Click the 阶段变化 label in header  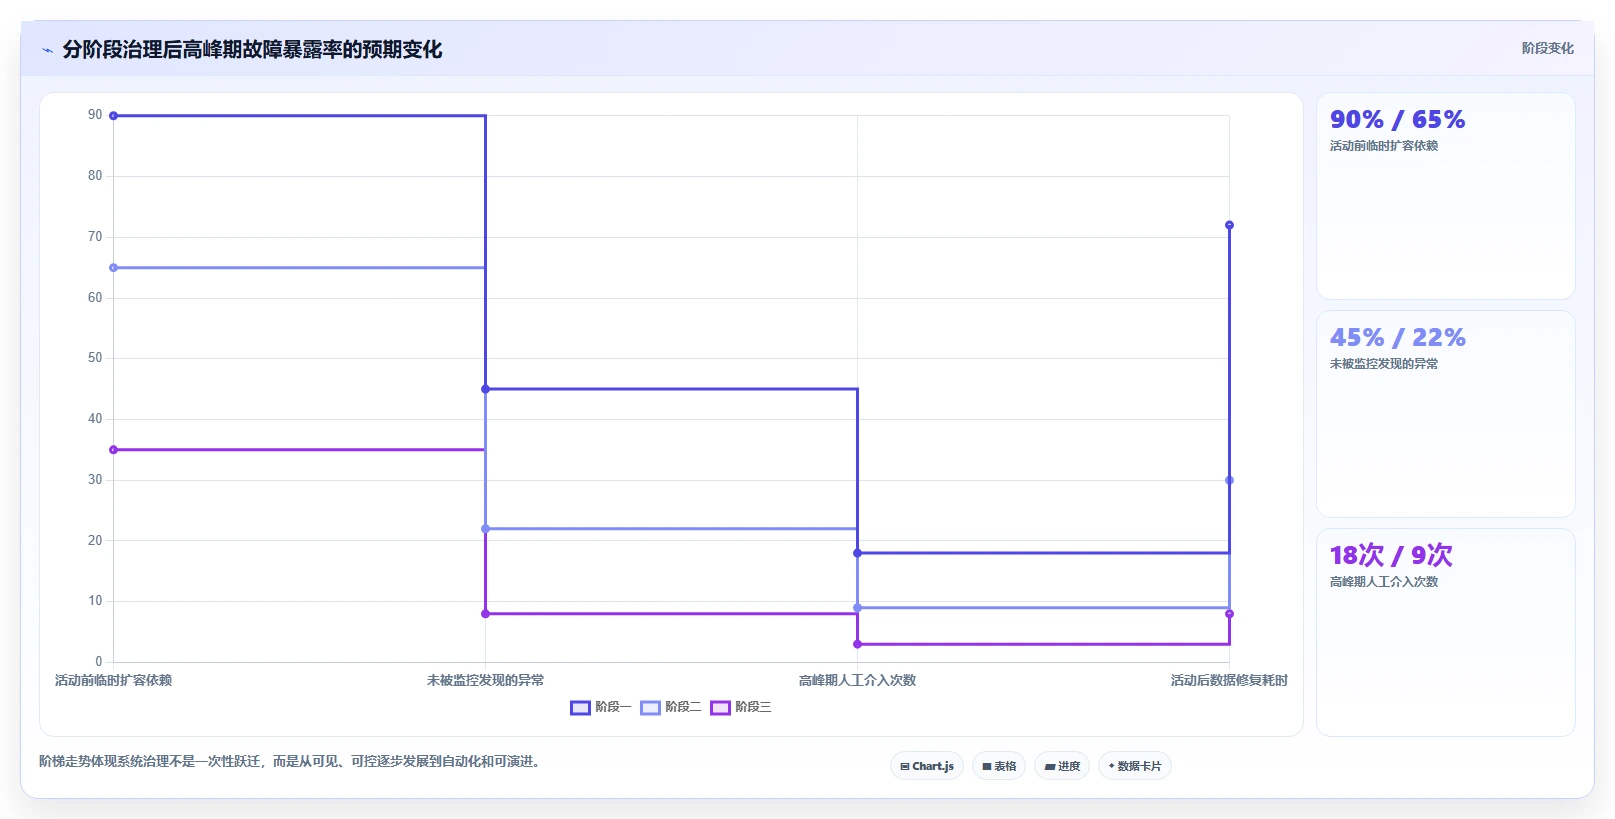click(x=1548, y=48)
